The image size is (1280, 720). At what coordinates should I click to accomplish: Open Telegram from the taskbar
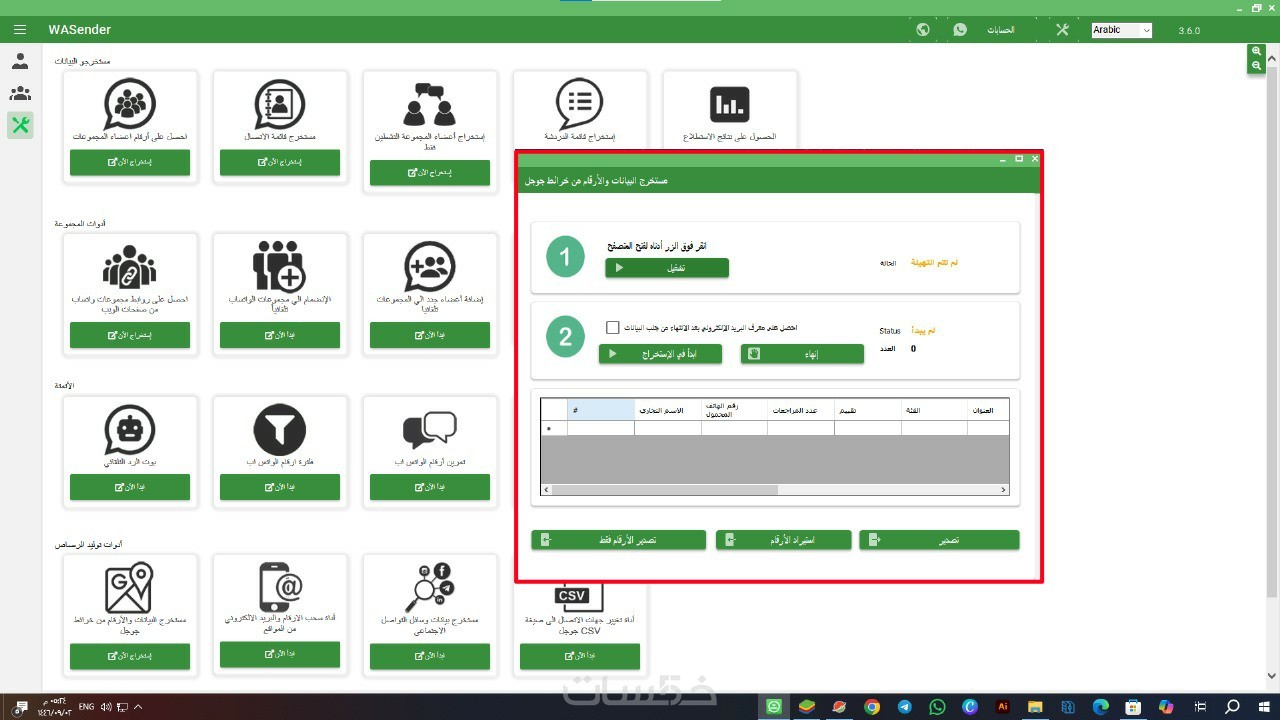(x=905, y=707)
